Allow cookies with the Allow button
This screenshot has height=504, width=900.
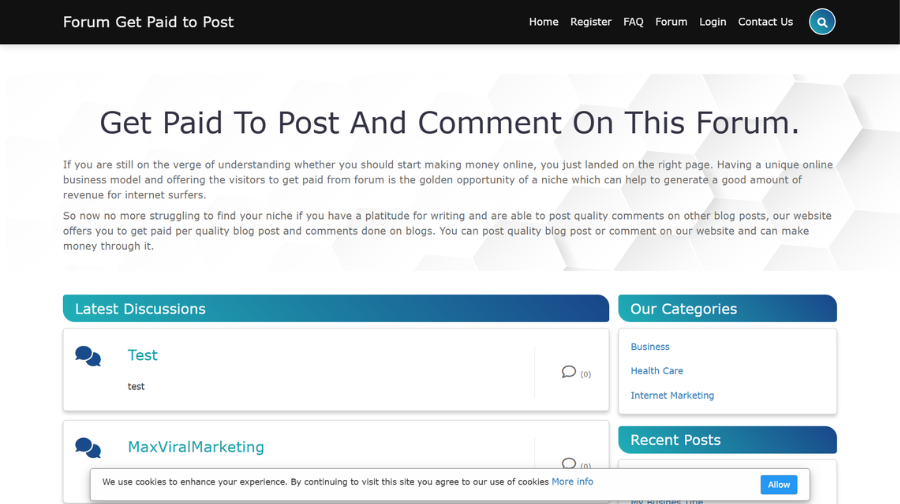(779, 484)
